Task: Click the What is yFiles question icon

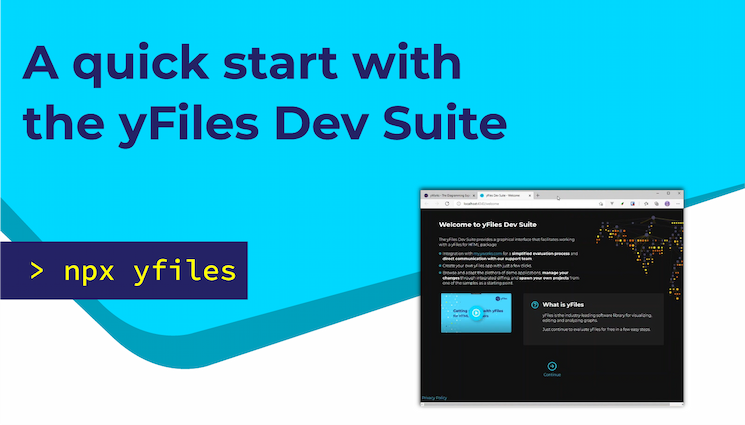Action: point(535,304)
